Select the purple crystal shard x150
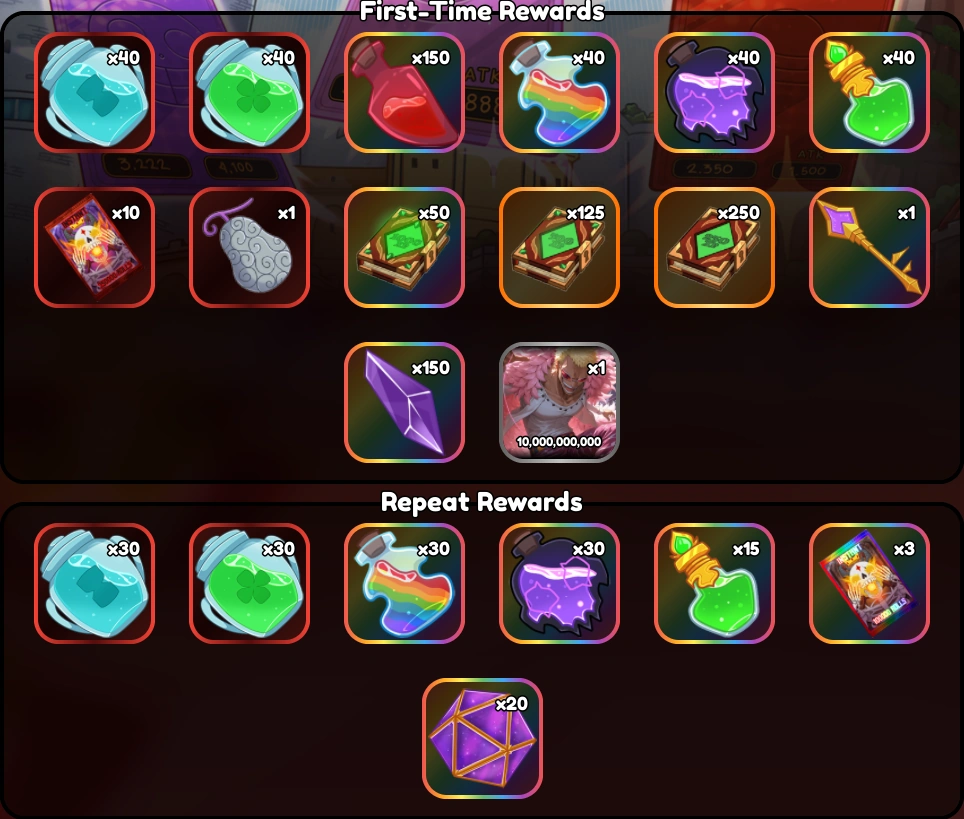Viewport: 964px width, 819px height. [405, 402]
